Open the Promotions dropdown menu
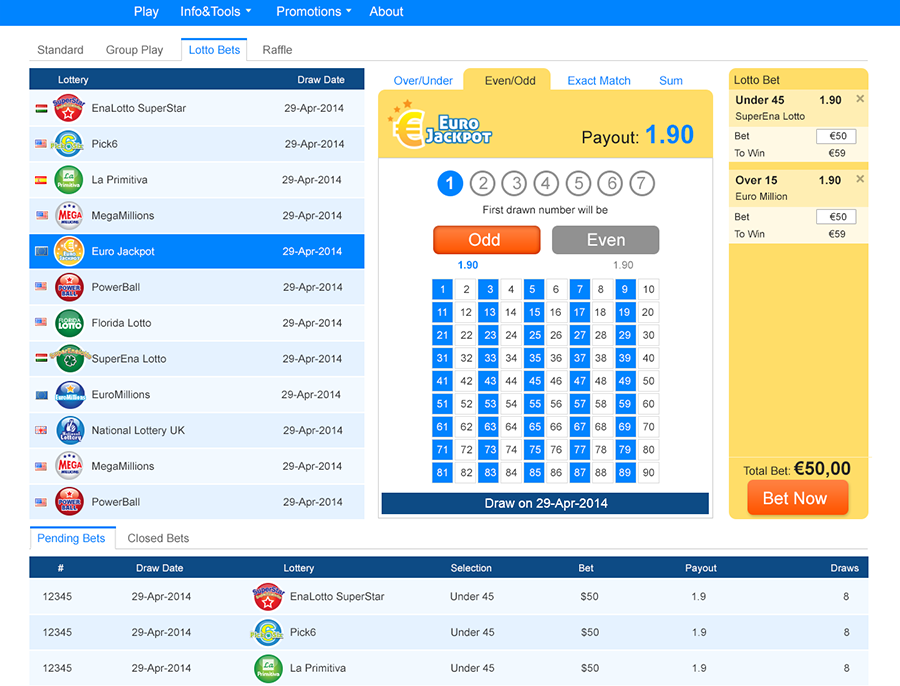Viewport: 900px width, 686px height. [313, 12]
